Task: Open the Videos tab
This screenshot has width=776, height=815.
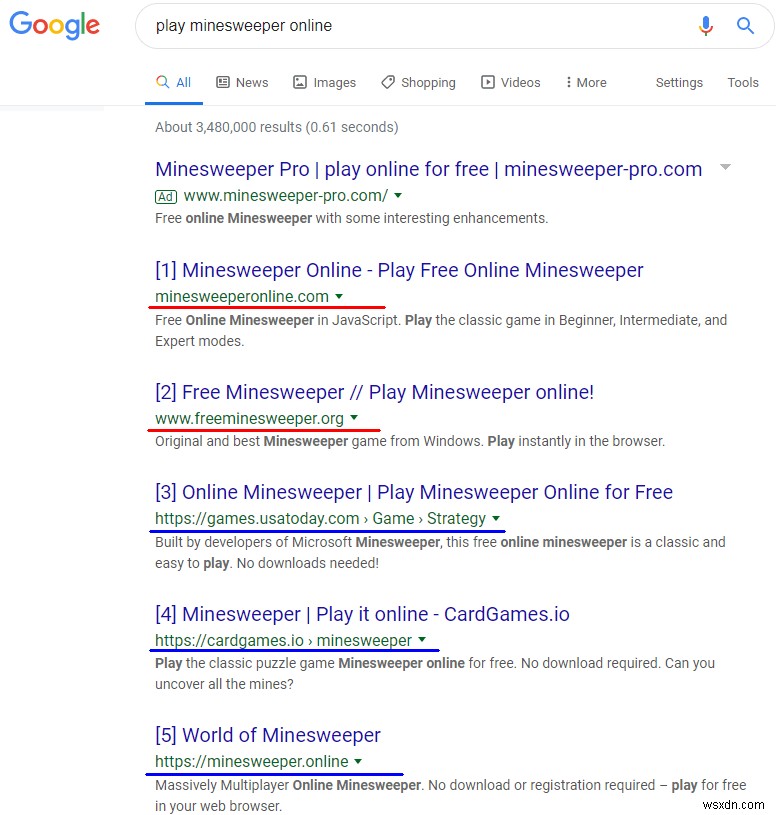Action: pyautogui.click(x=510, y=82)
